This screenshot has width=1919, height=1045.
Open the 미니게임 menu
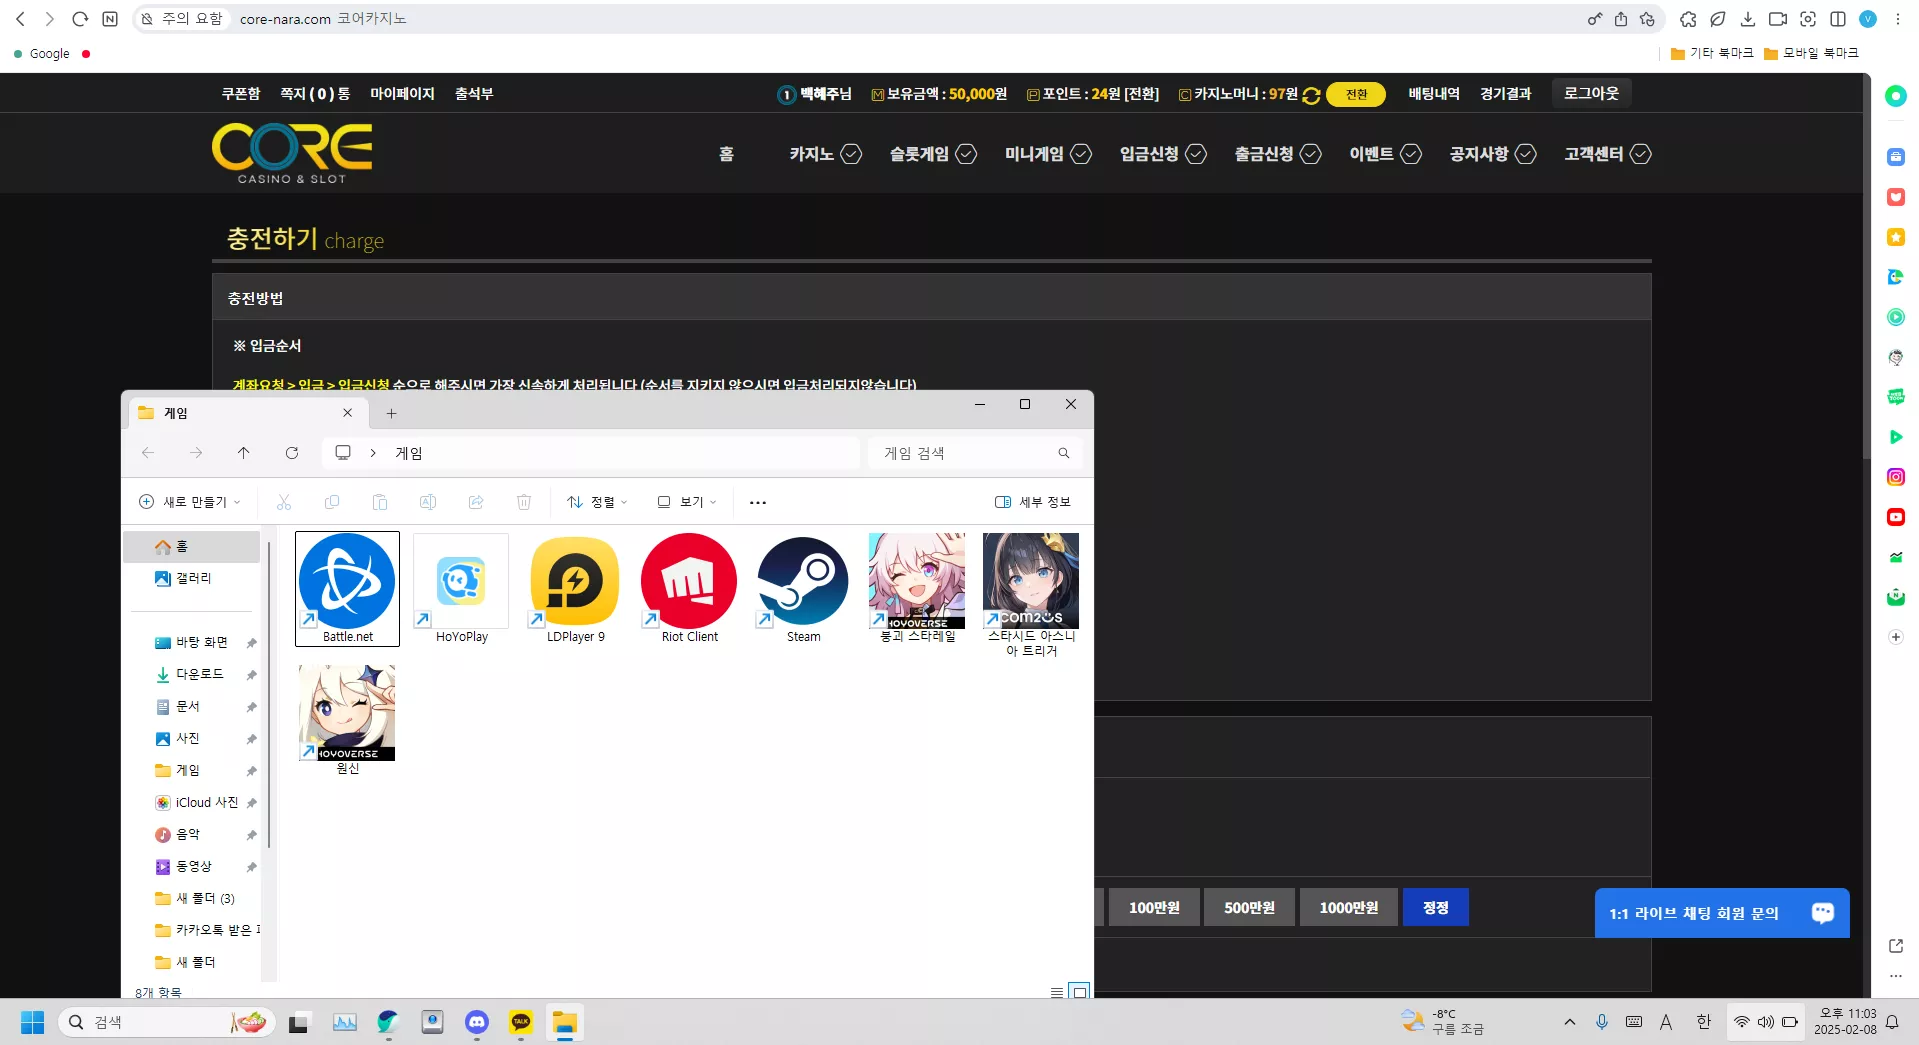[1048, 154]
